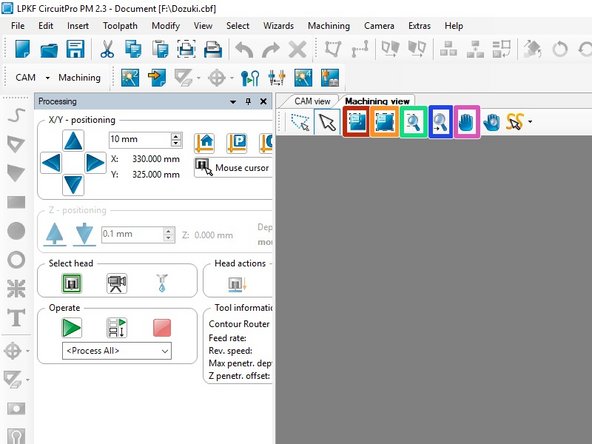Select the polygon edit tool in top toolbar
Screen dimensions: 592x444
pos(333,49)
